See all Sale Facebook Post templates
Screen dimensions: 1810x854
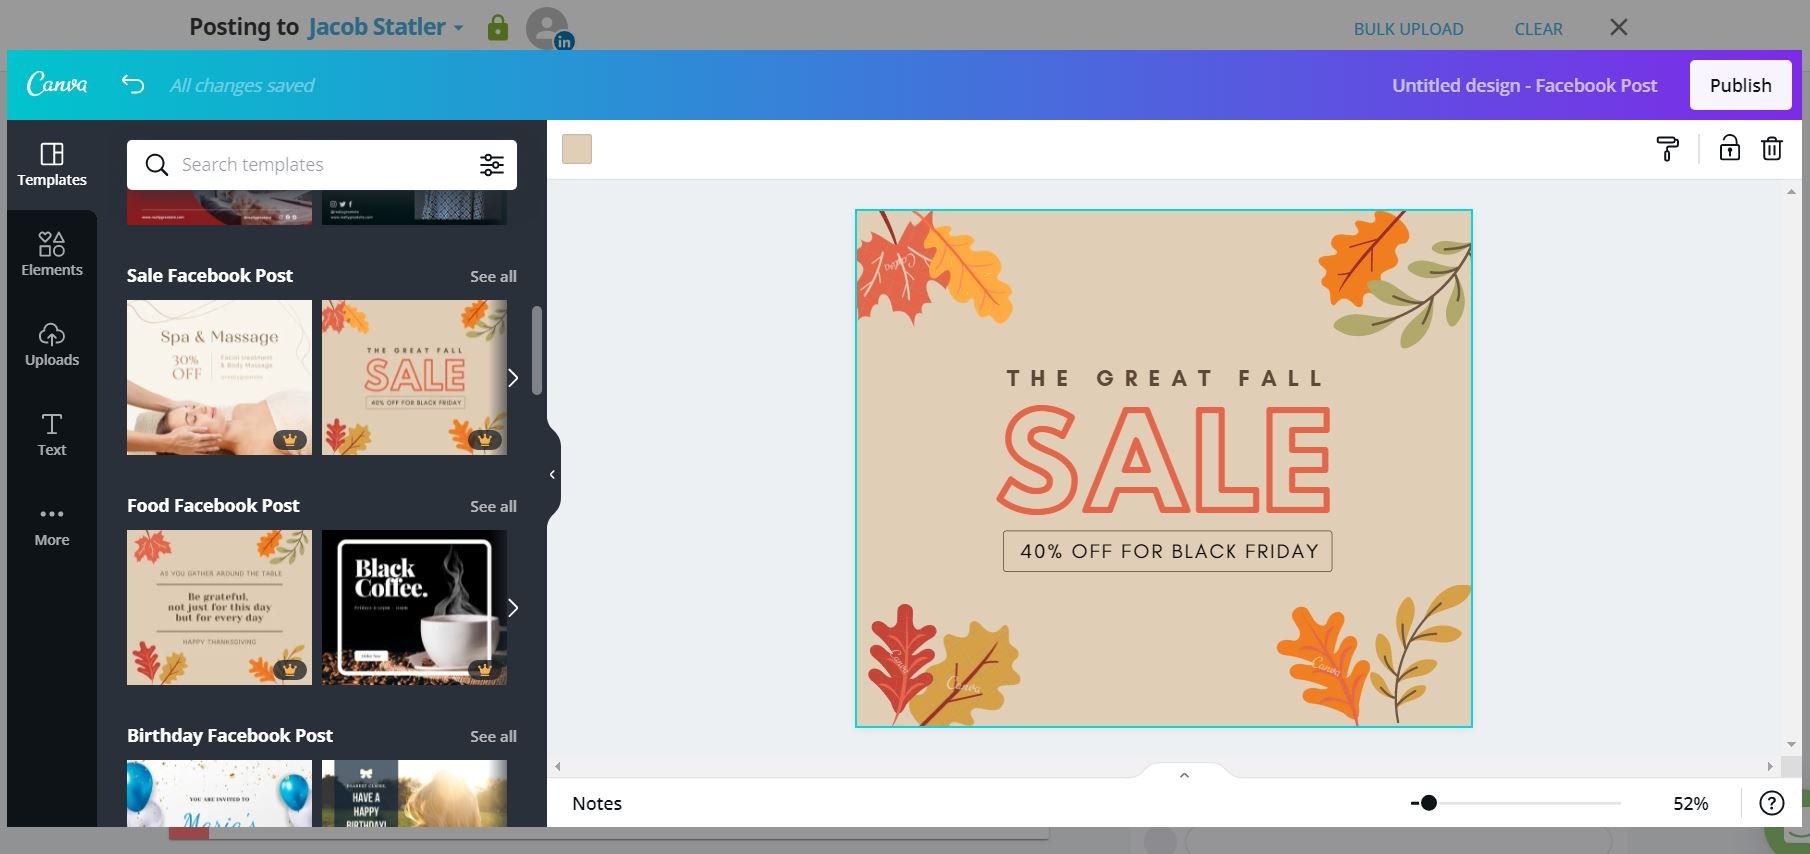493,276
